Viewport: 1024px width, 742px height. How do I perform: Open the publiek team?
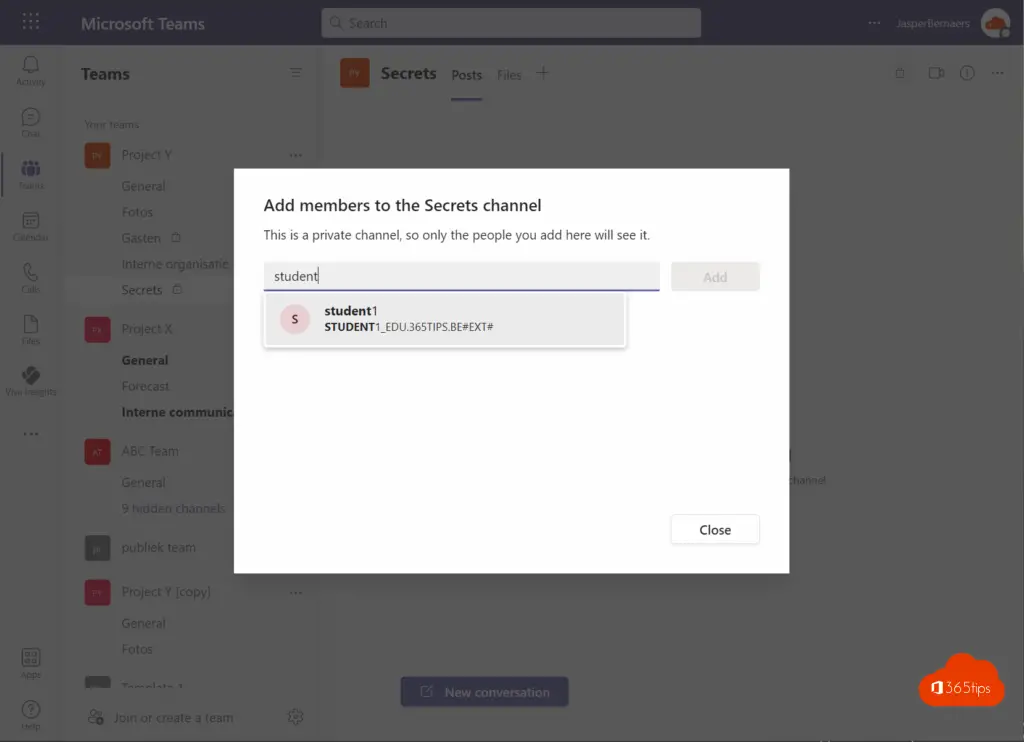[x=158, y=547]
